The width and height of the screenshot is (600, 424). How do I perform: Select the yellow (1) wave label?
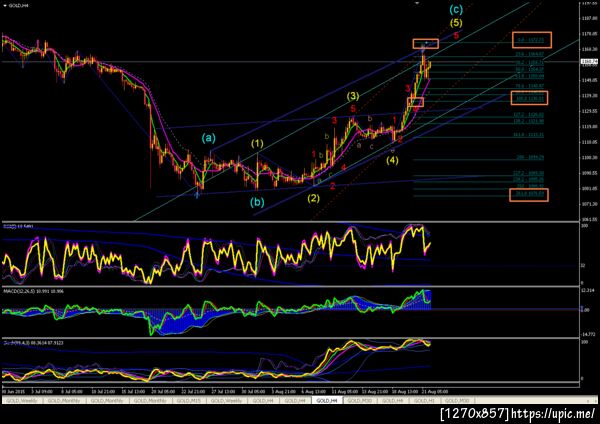(x=257, y=144)
